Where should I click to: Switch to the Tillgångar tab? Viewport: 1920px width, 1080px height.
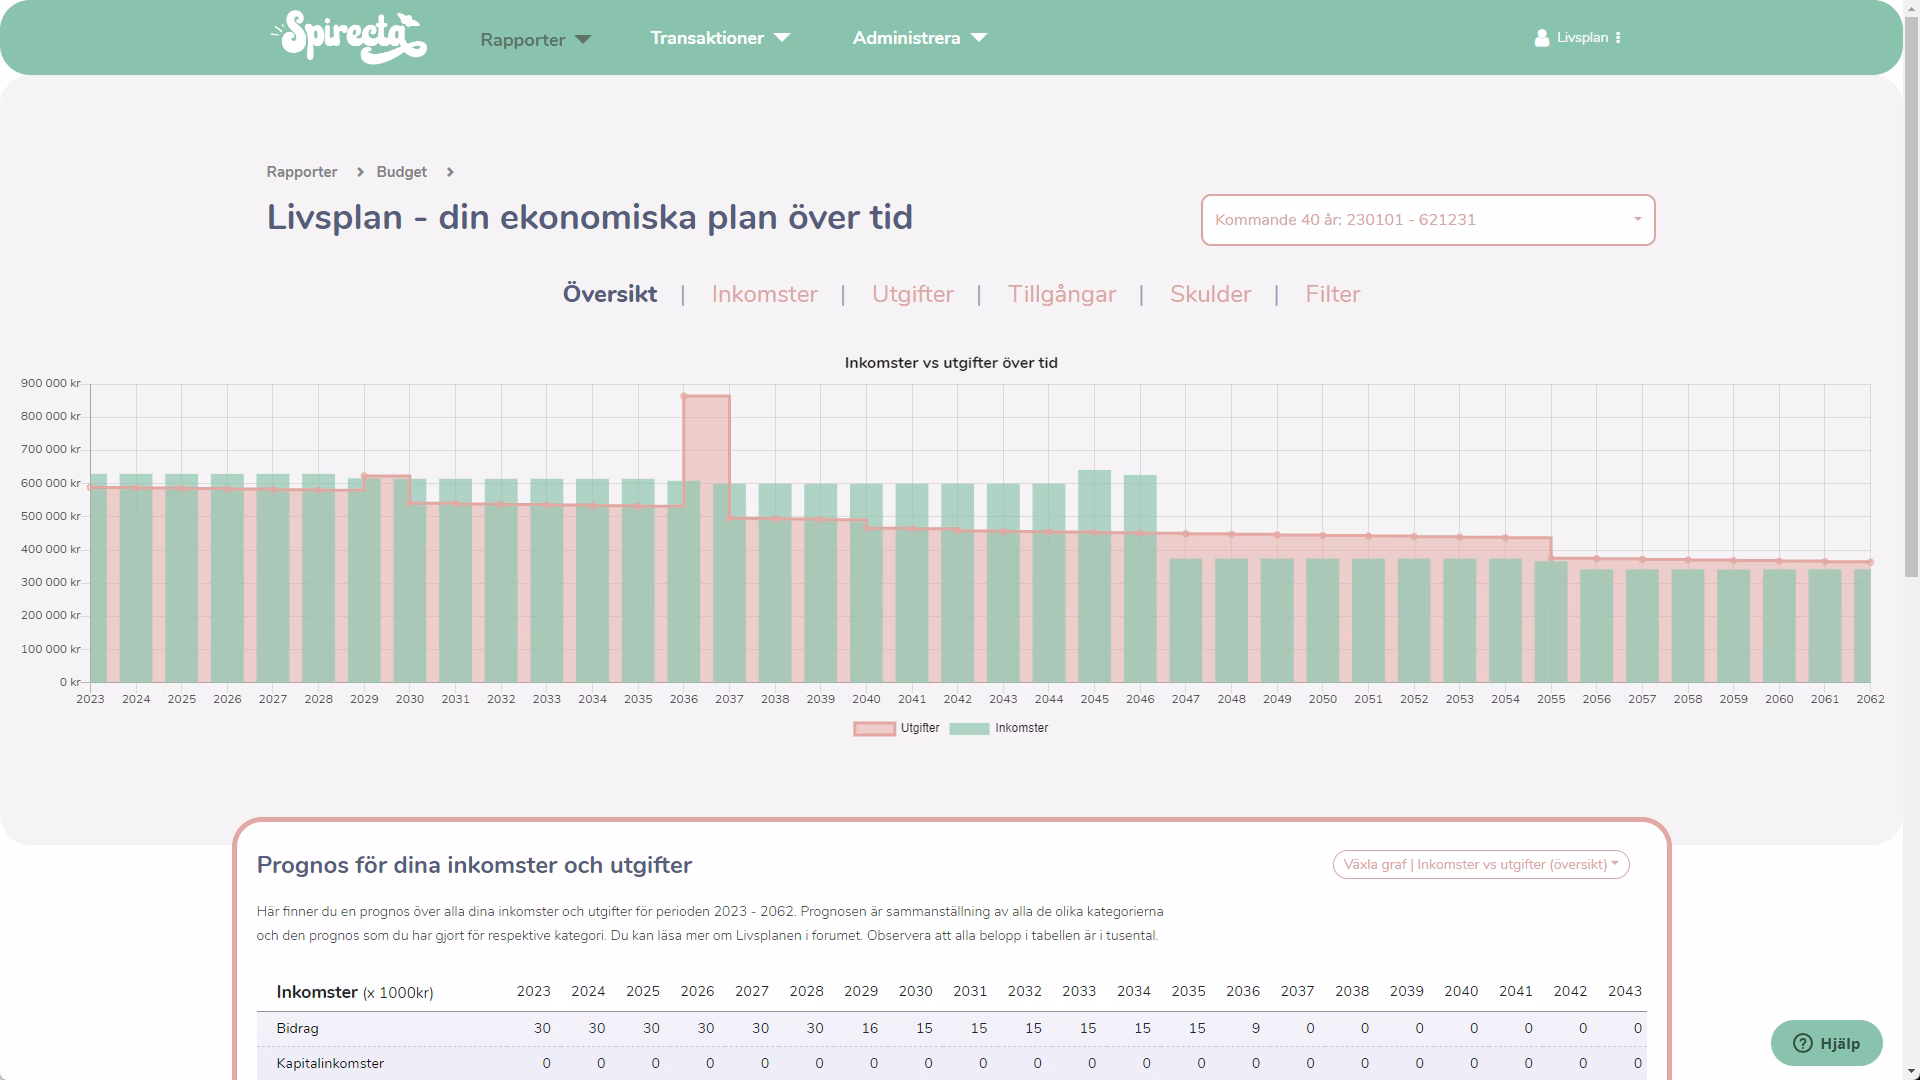click(1061, 294)
